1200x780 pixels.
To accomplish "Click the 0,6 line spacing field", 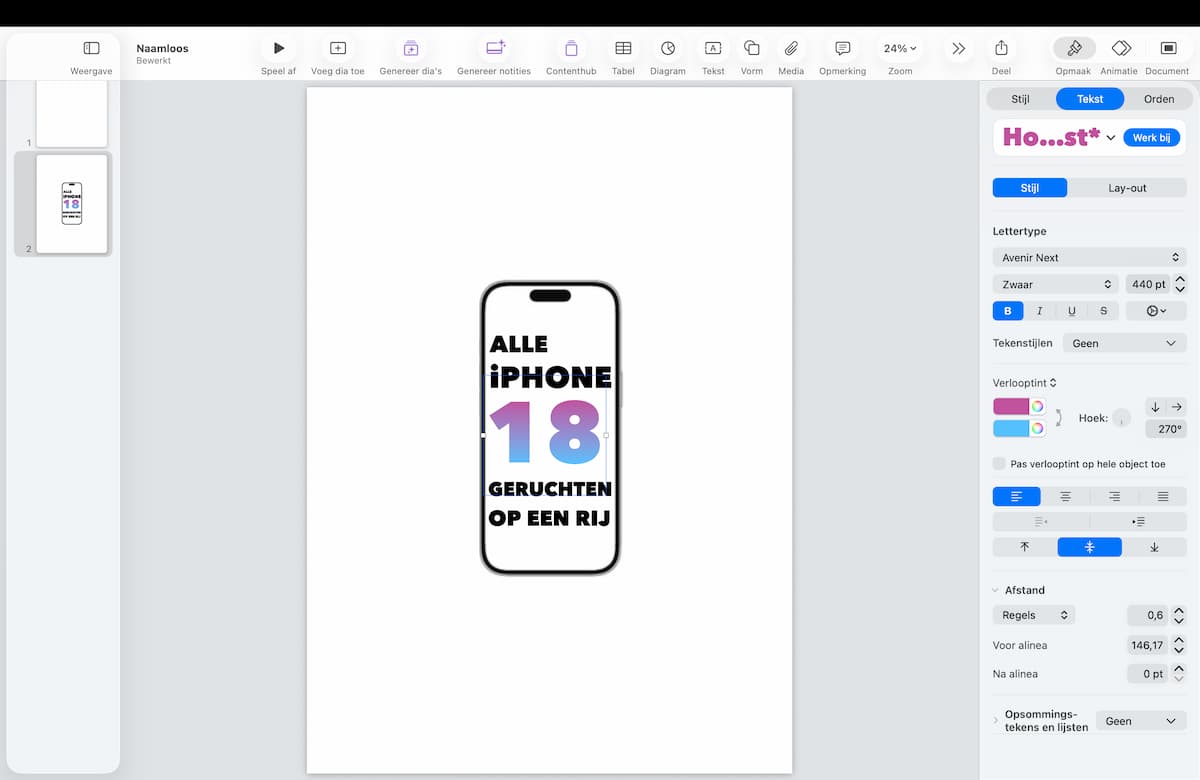I will [x=1148, y=615].
